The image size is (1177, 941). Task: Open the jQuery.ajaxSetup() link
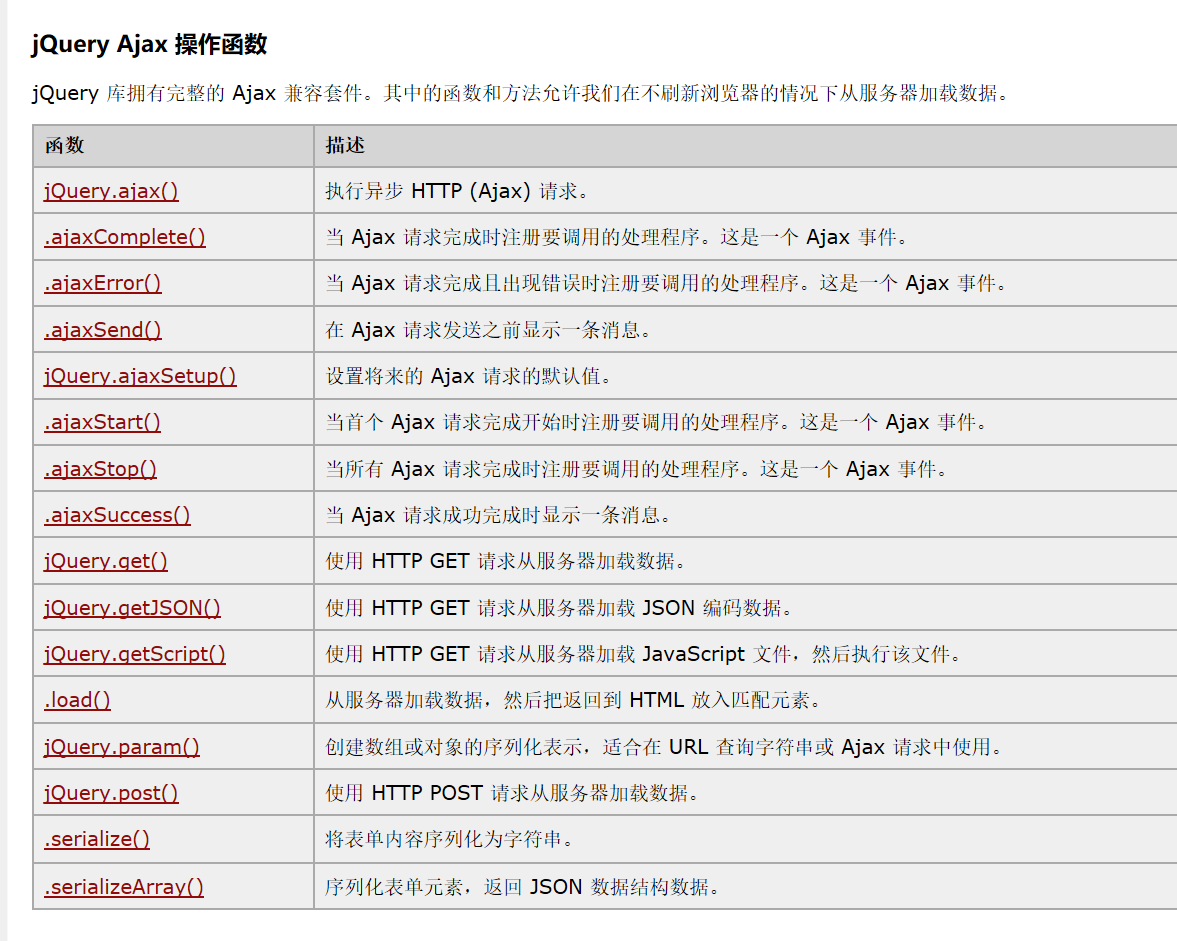[140, 376]
